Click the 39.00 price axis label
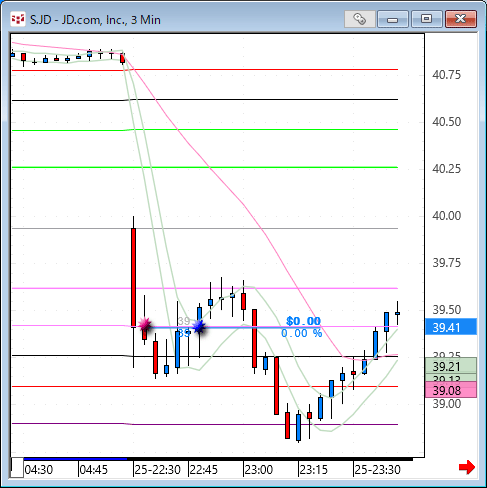Screen dimensions: 487x488 pos(447,404)
